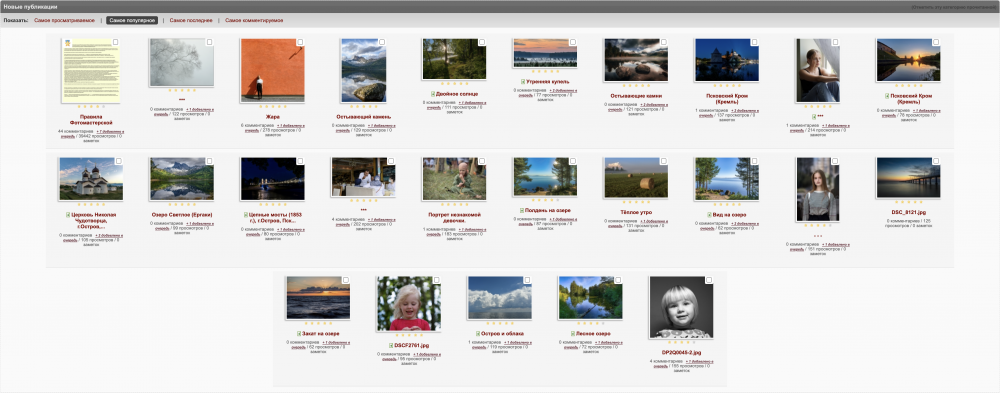1000x393 pixels.
Task: Click the green icon beside DSCF2761.jpg title
Action: coord(391,345)
